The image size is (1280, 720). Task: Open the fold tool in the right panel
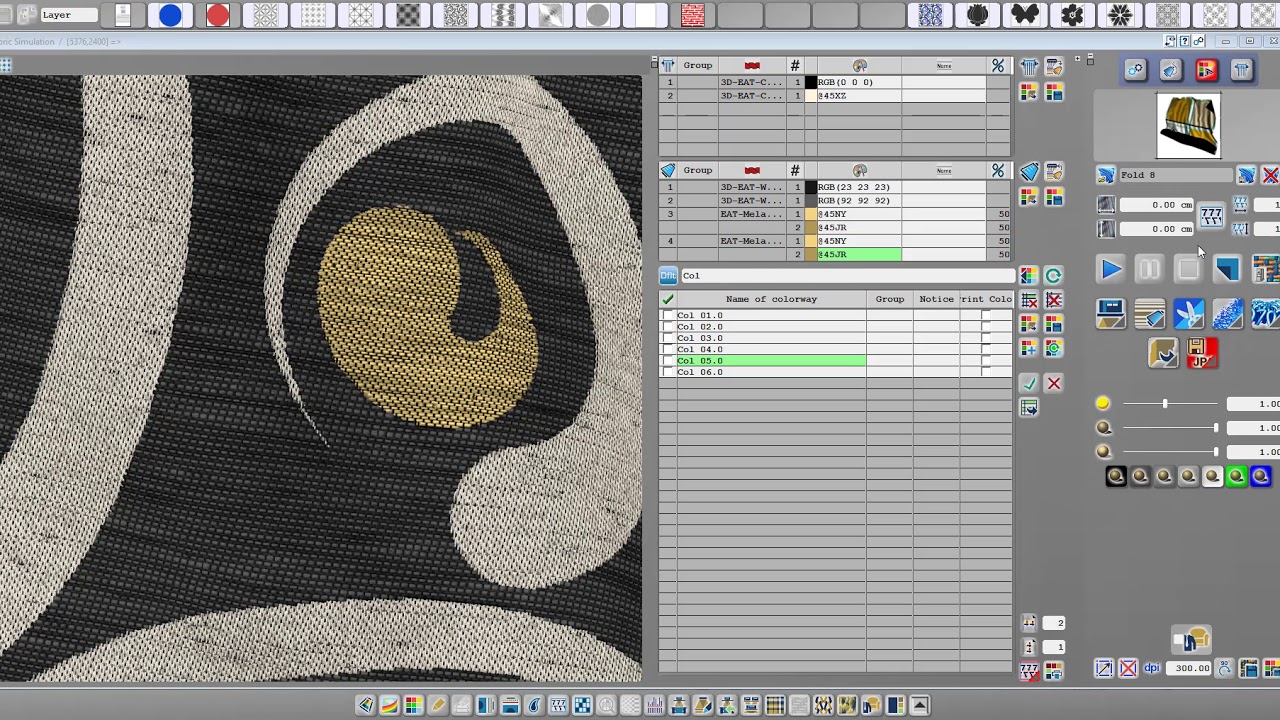click(1105, 175)
